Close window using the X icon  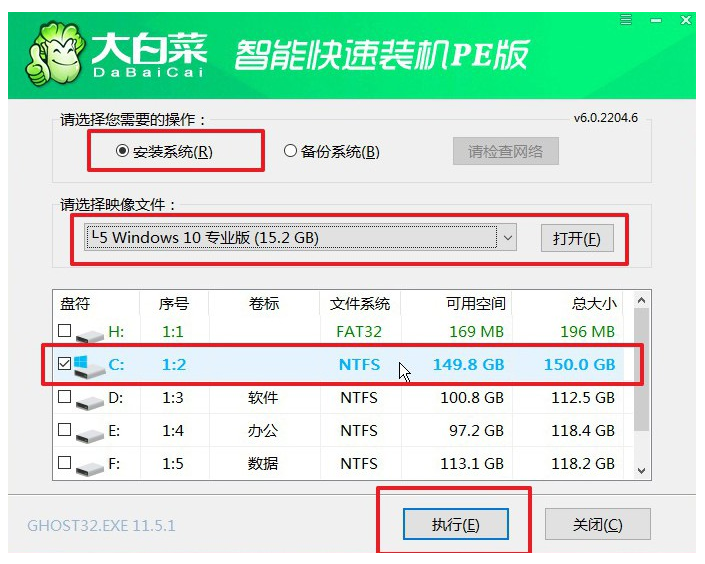[x=686, y=20]
